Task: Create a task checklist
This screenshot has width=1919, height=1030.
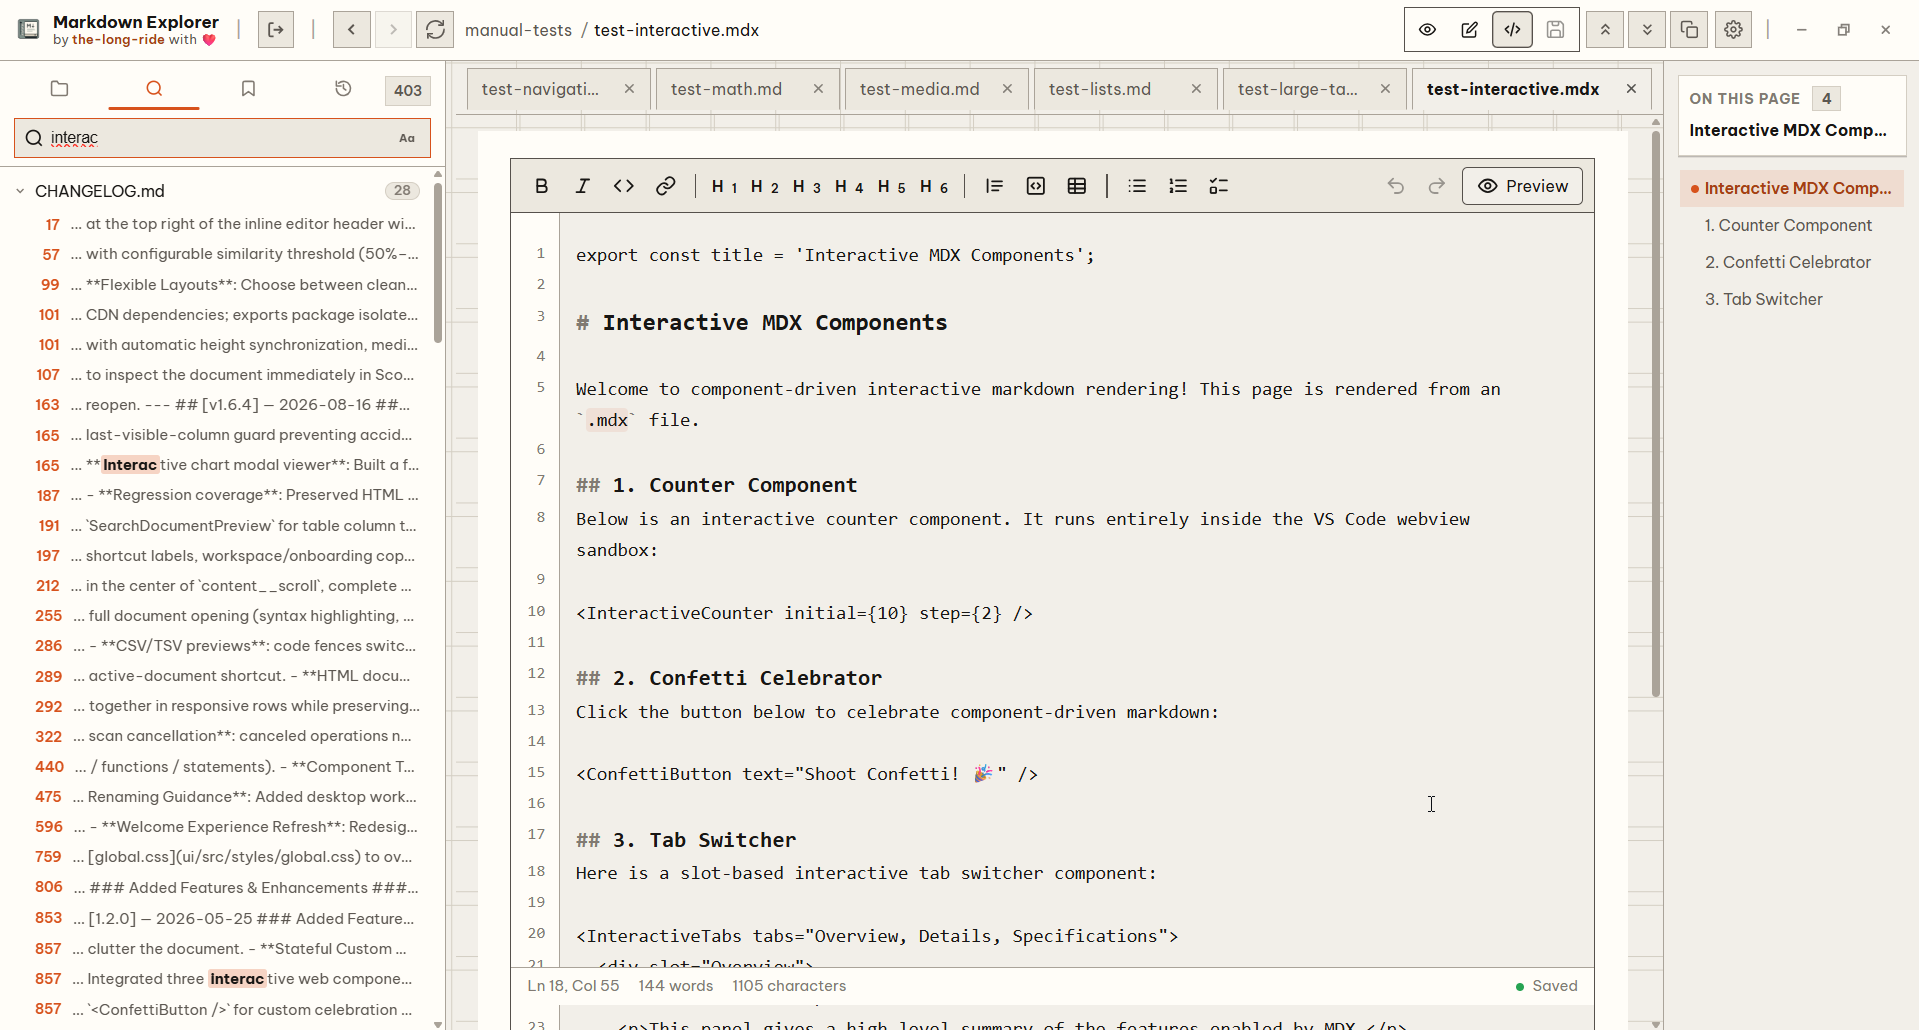Action: coord(1219,186)
